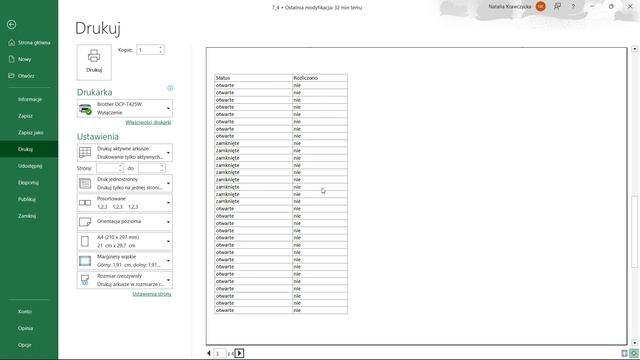Click the preview scrollbar down arrow

click(634, 343)
